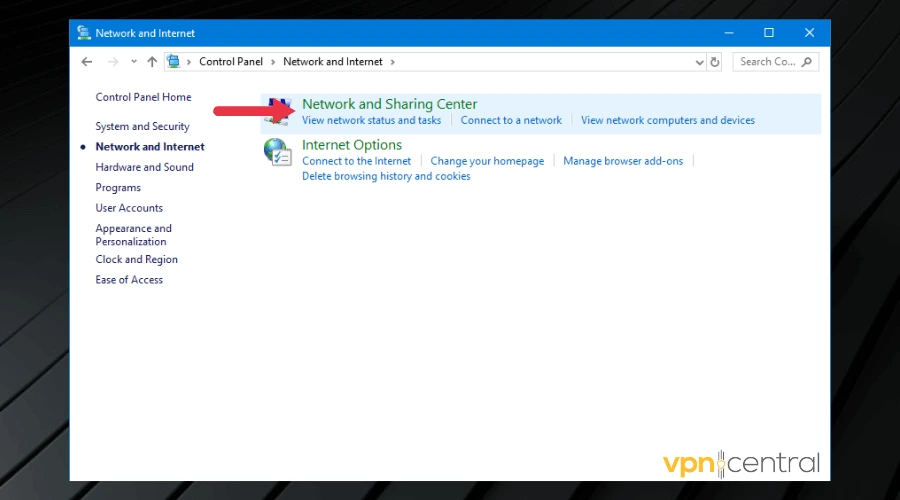Expand the address bar history dropdown
900x500 pixels.
(x=699, y=62)
